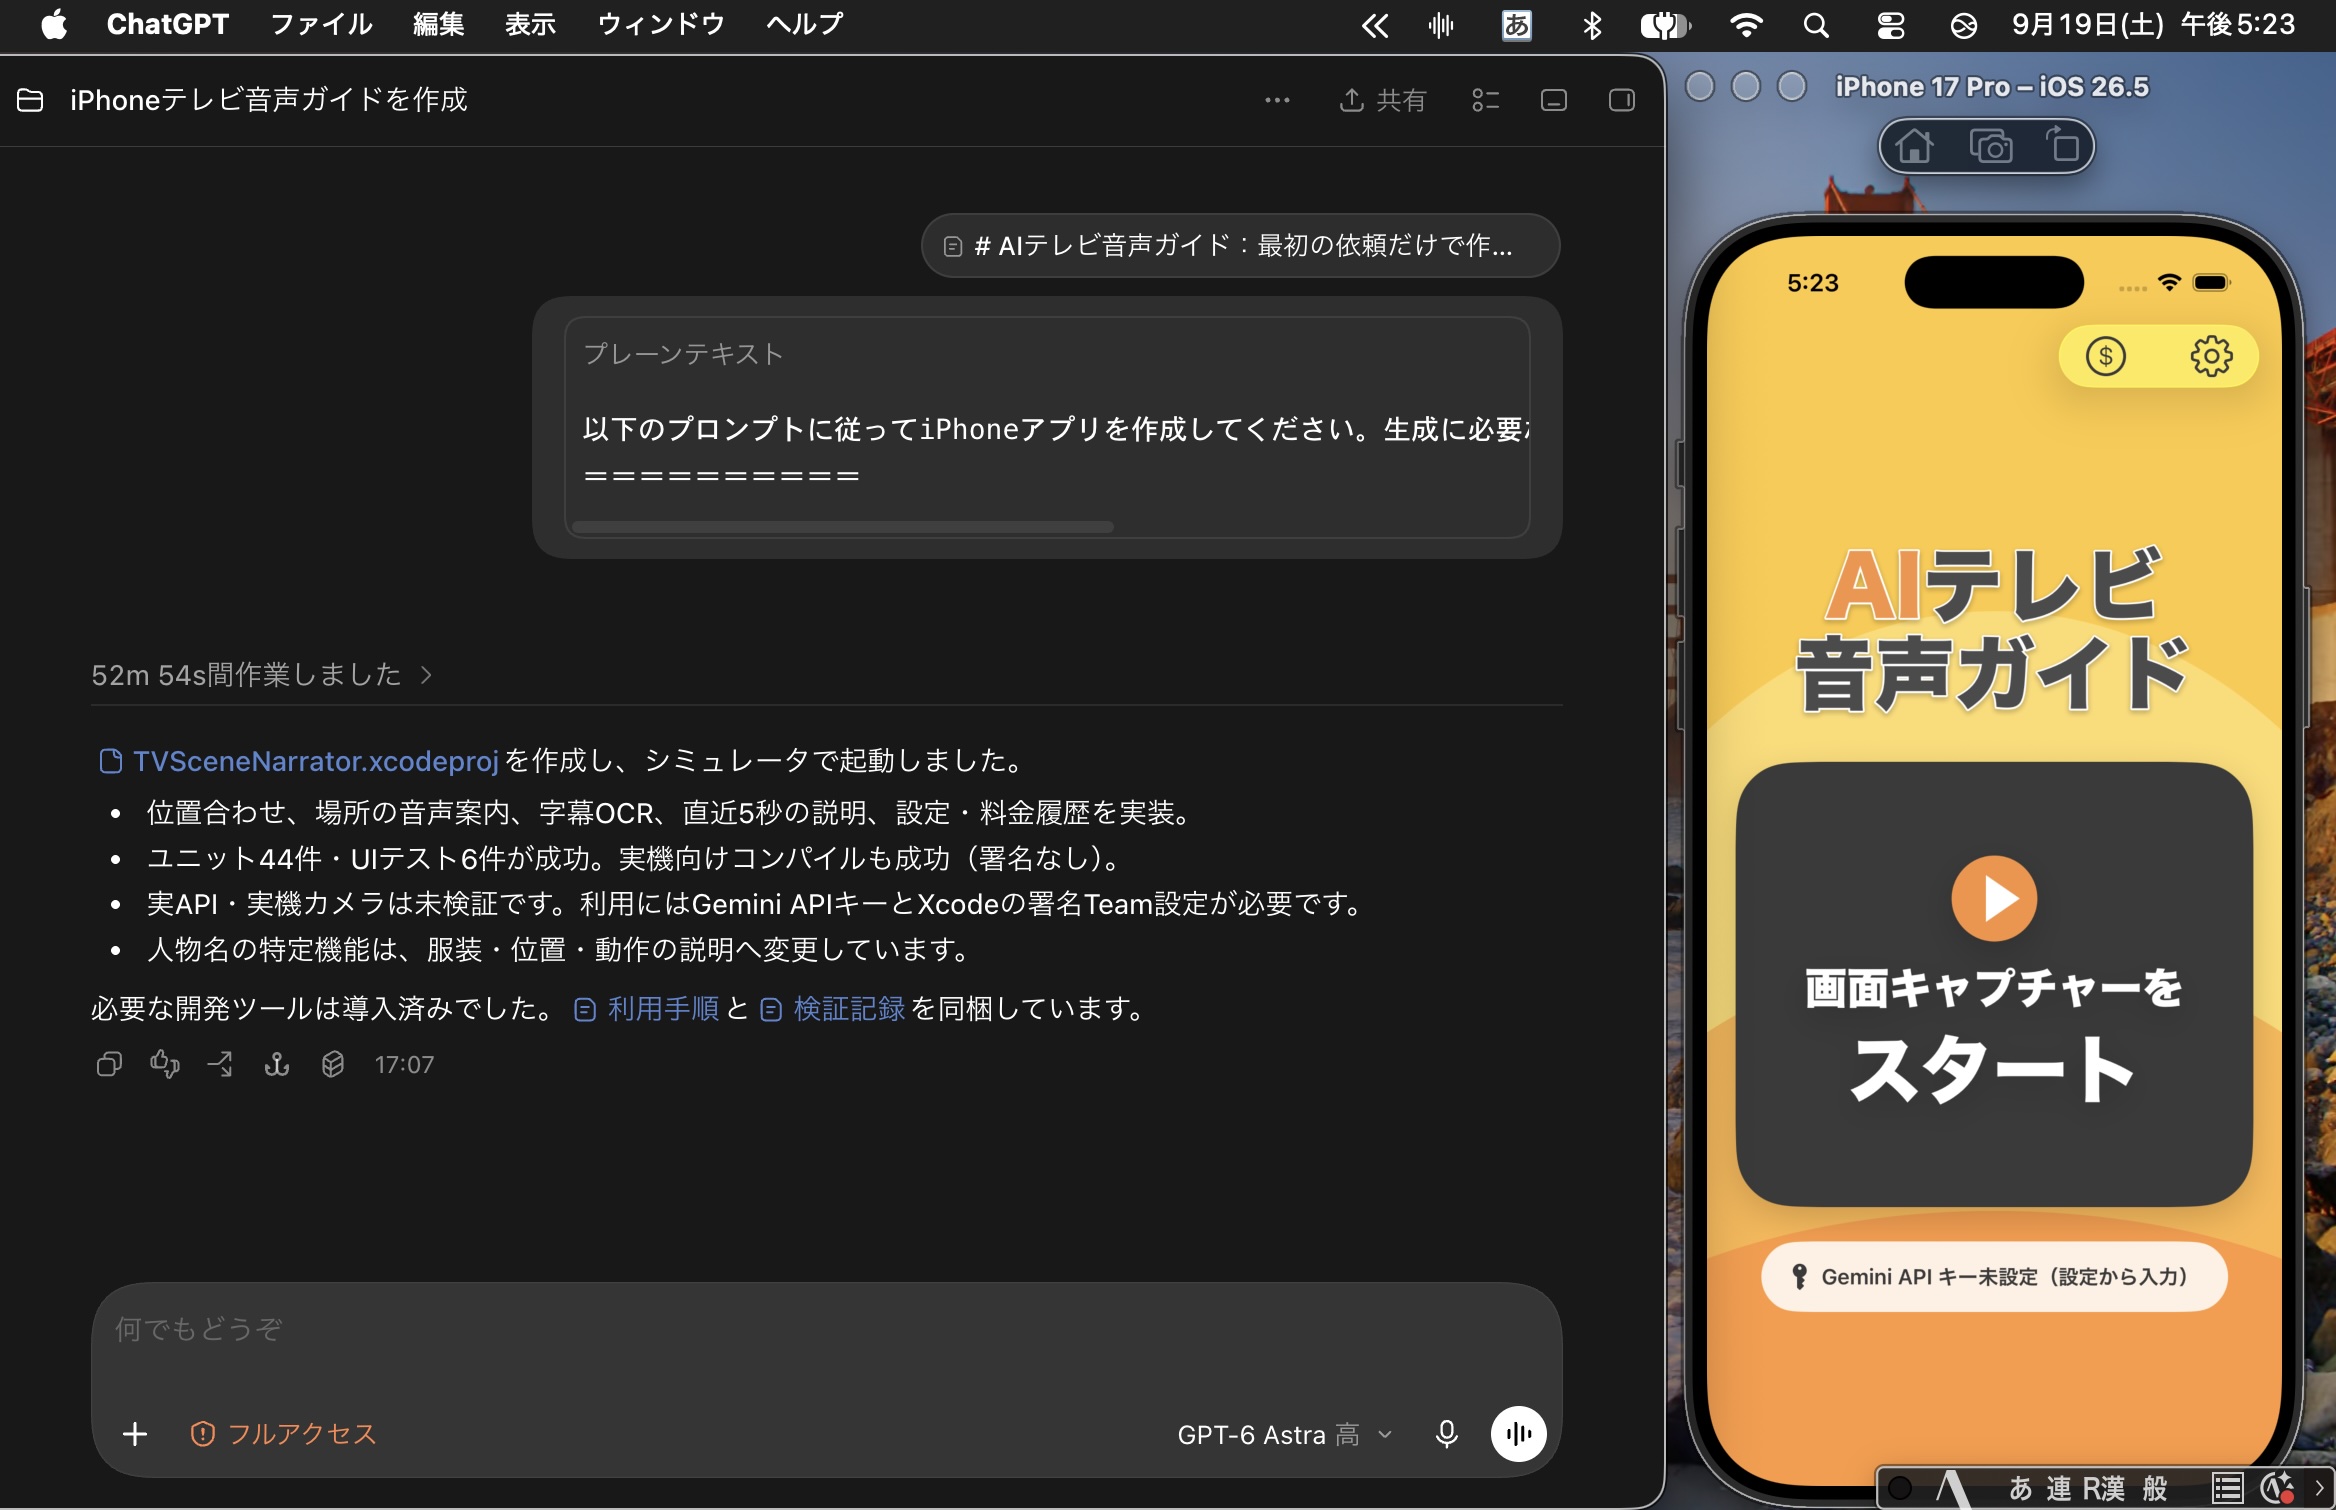
Task: Open the ファイル menu
Action: point(321,24)
